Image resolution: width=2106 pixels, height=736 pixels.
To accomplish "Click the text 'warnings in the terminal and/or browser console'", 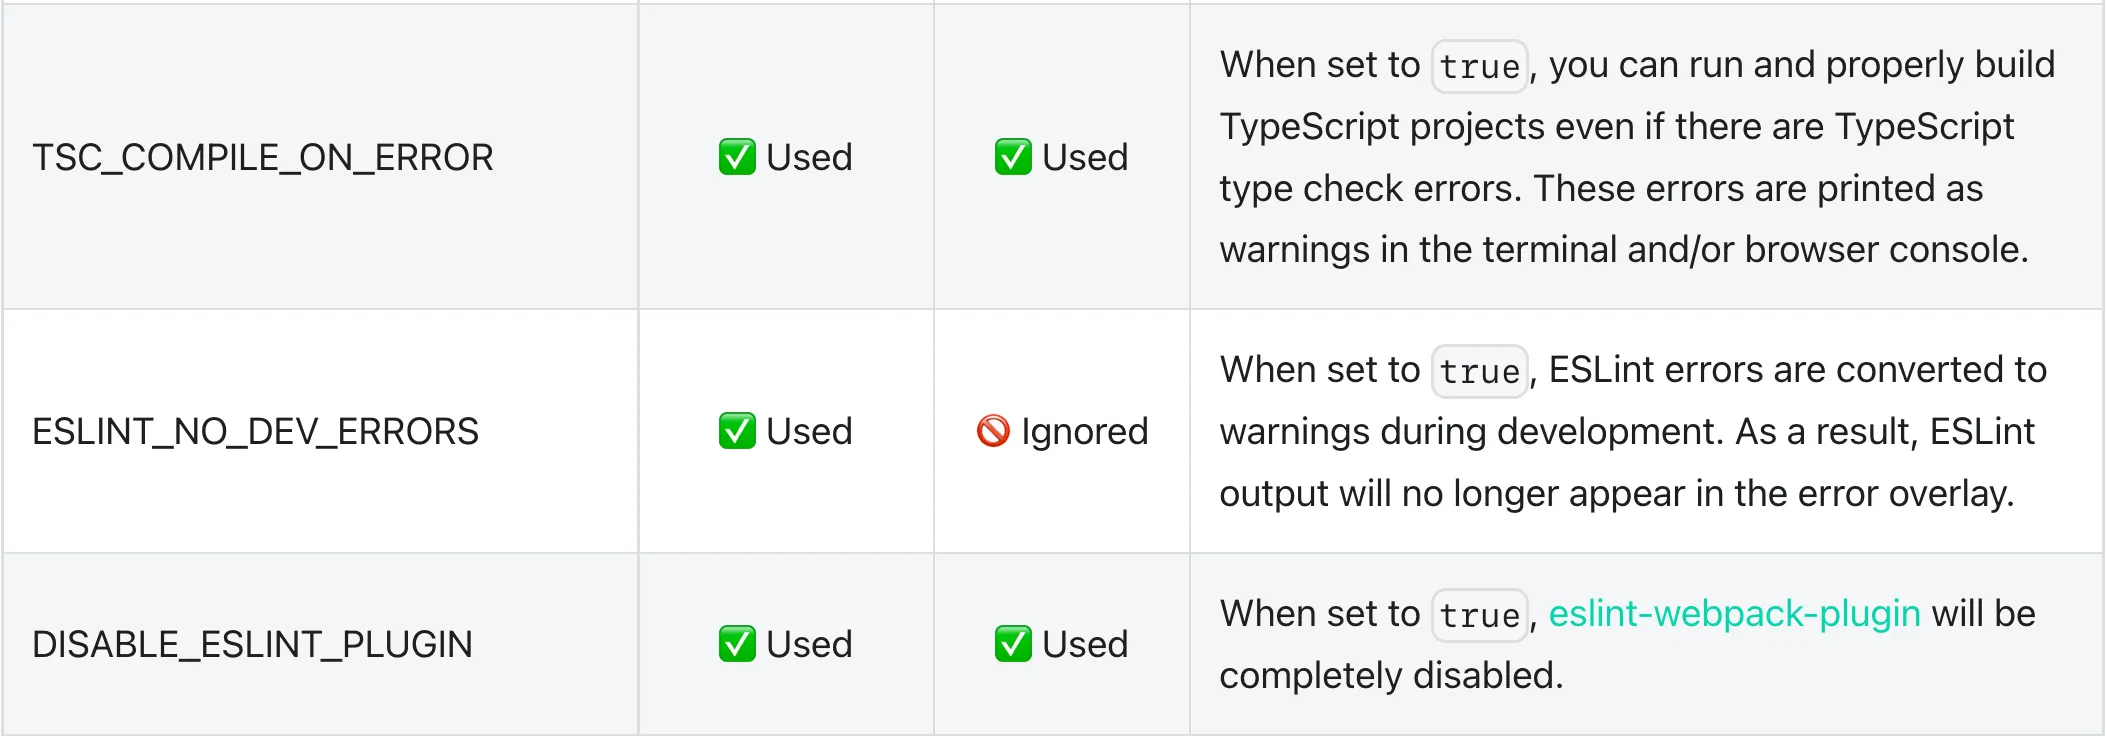I will [1622, 249].
